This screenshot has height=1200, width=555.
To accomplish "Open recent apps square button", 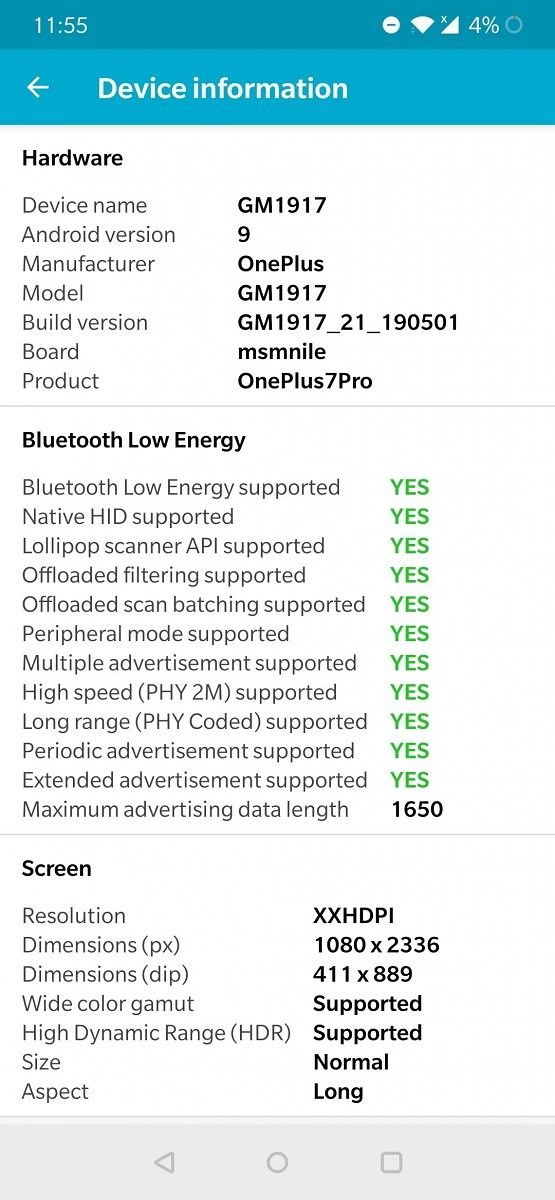I will tap(392, 1162).
